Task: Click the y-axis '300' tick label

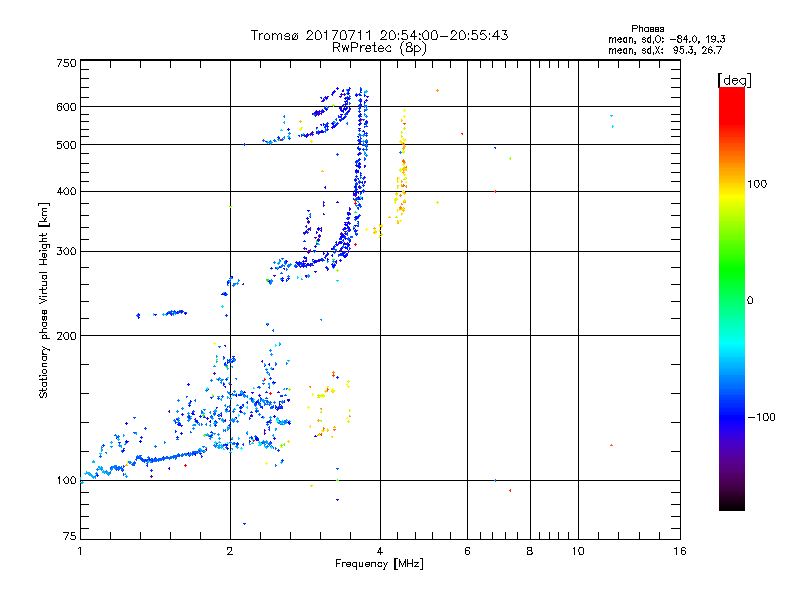Action: 66,251
